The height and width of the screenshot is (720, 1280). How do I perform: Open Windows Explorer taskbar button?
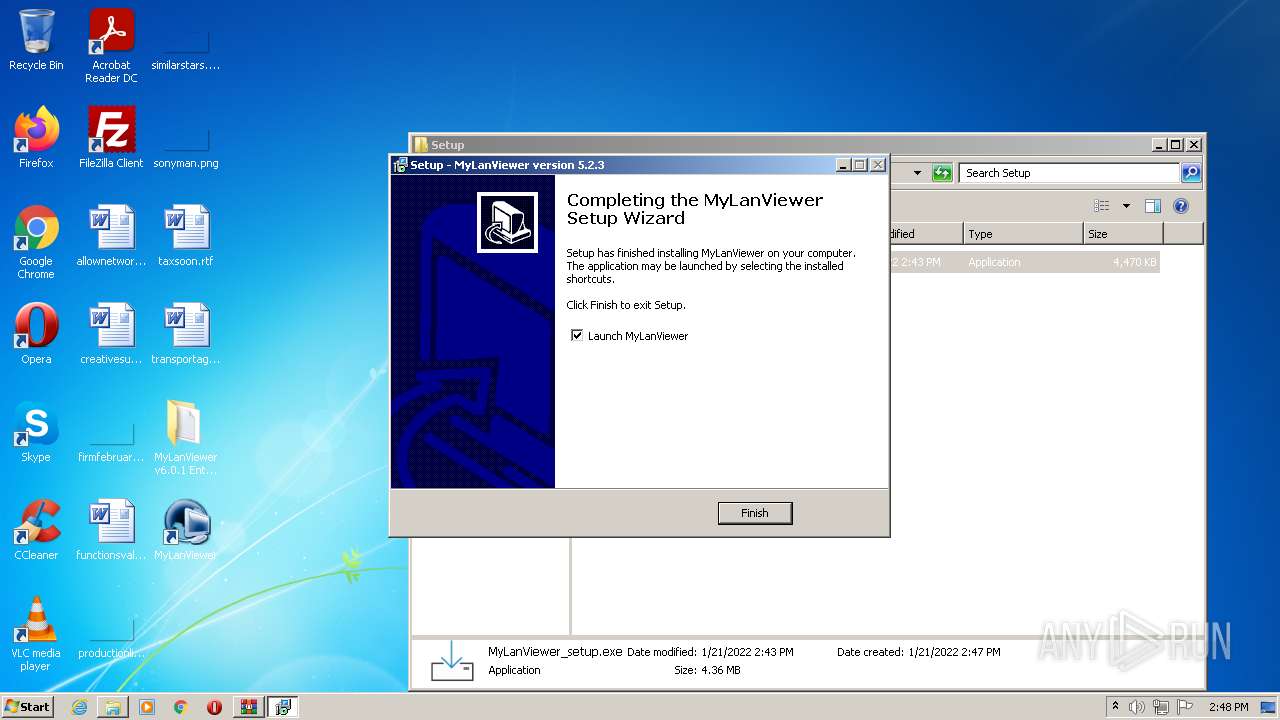pos(113,707)
